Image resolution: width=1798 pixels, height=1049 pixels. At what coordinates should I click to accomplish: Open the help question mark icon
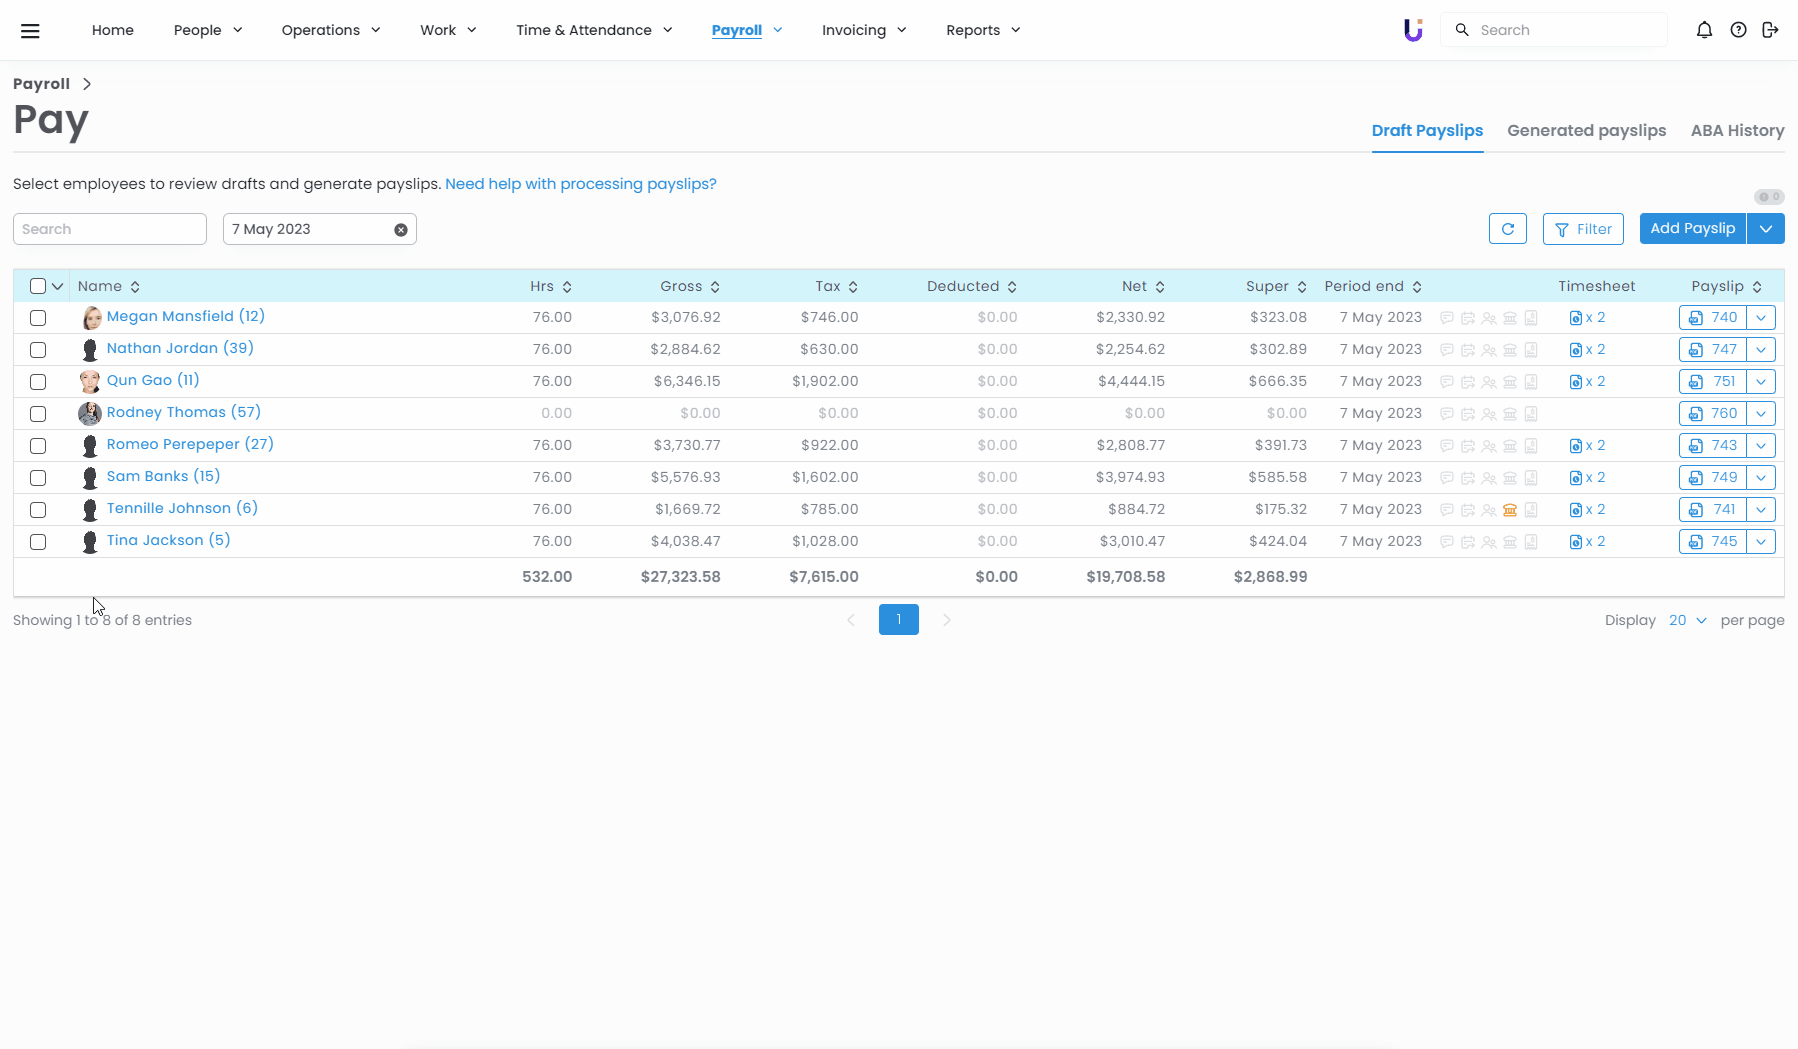click(1738, 30)
